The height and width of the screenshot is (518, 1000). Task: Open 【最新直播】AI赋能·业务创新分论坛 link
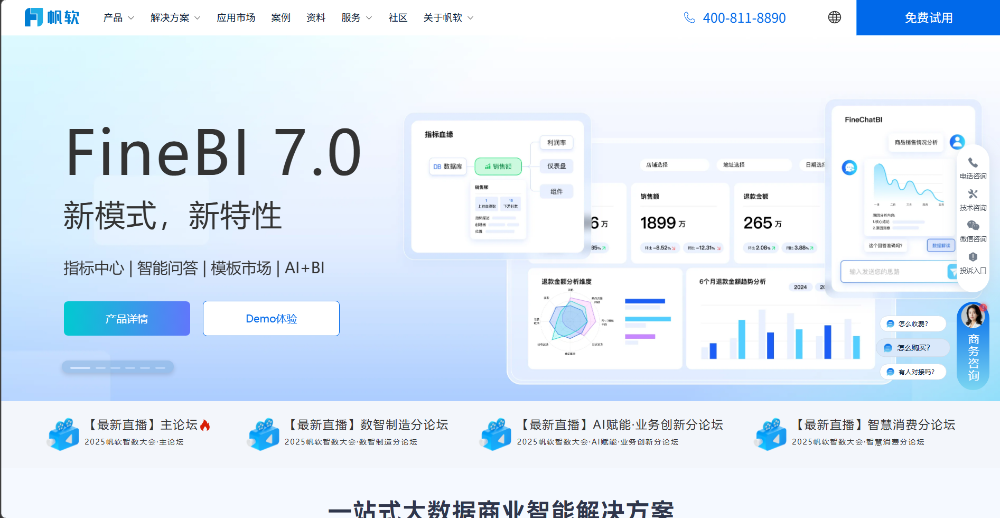pos(620,425)
